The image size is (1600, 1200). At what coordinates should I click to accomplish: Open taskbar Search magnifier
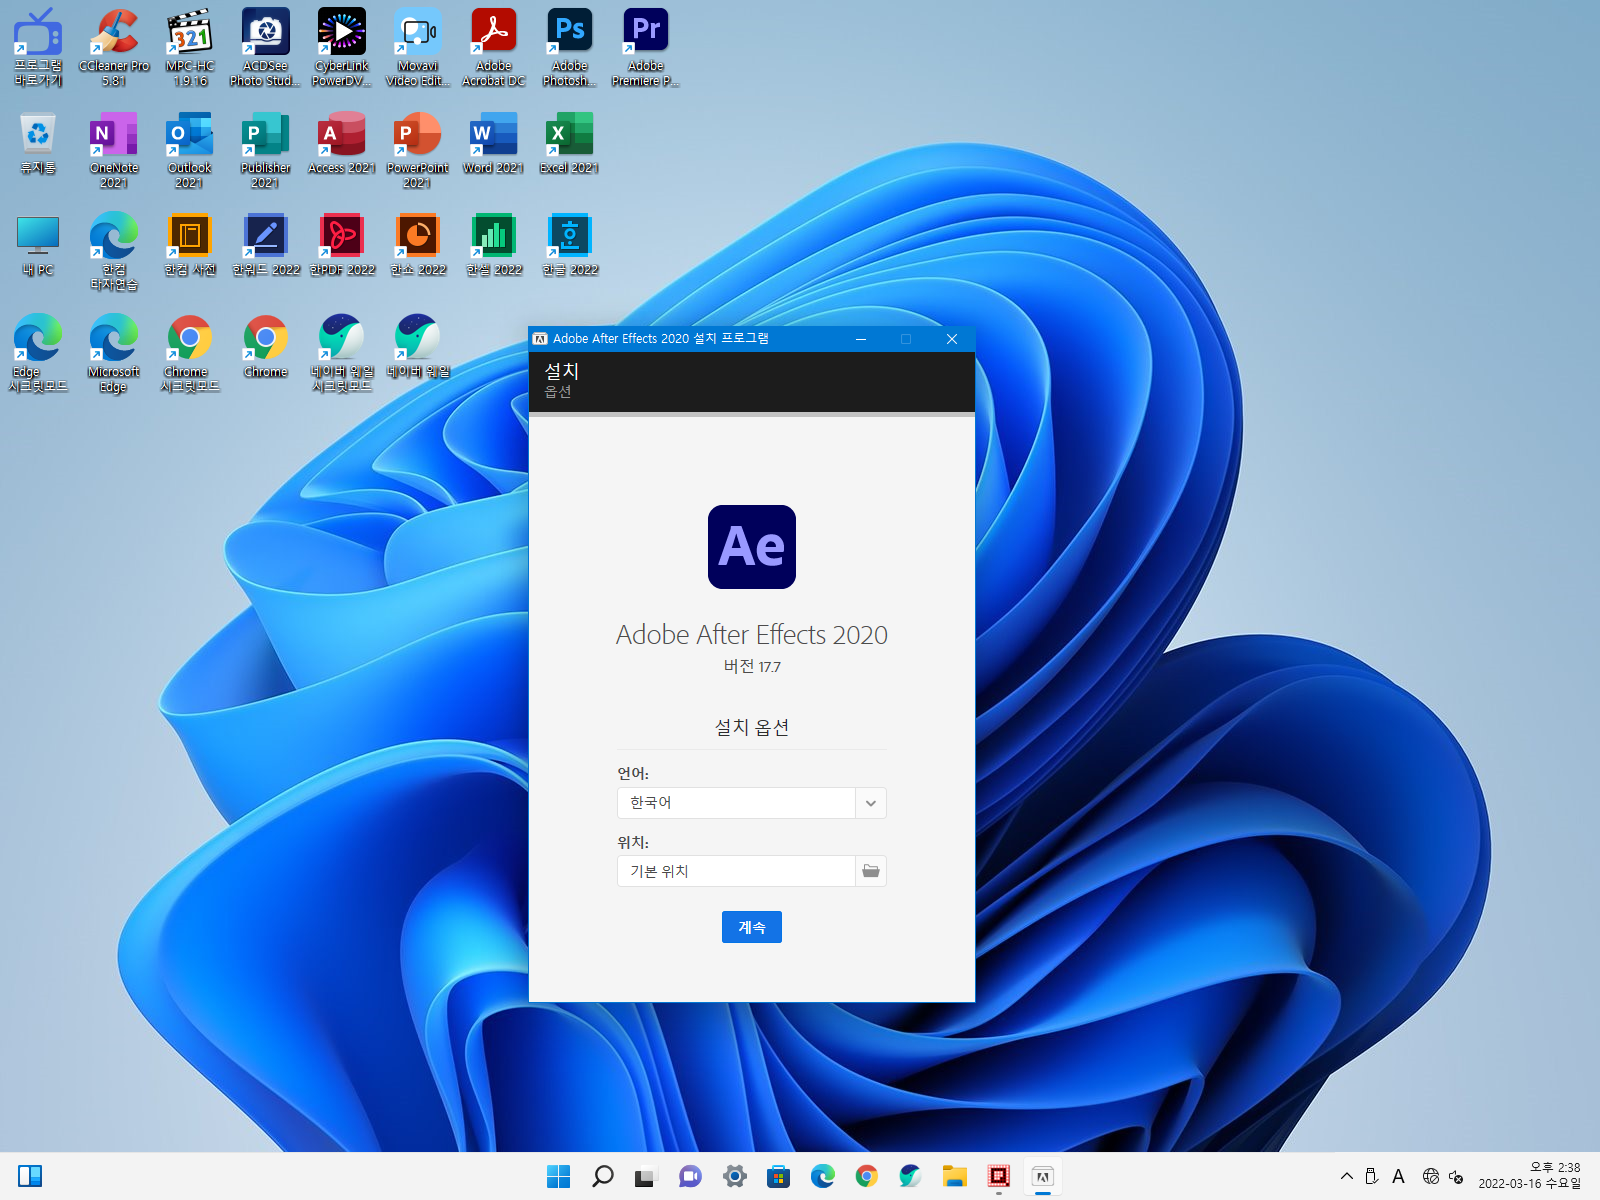603,1176
